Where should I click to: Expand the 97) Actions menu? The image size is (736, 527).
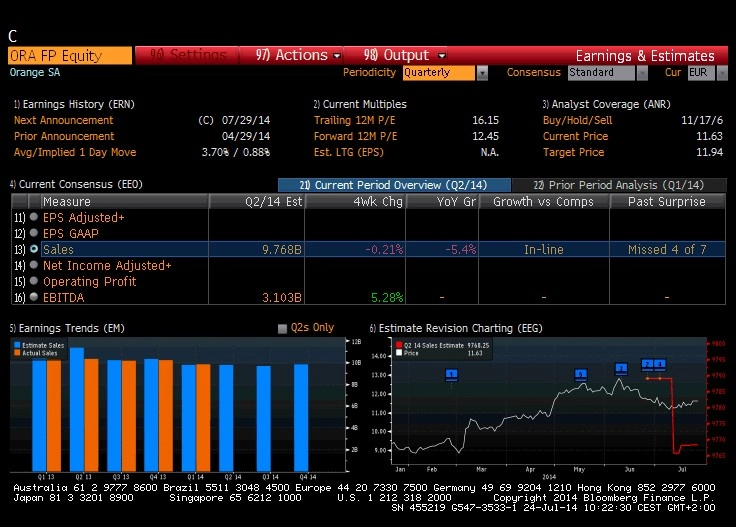click(291, 55)
